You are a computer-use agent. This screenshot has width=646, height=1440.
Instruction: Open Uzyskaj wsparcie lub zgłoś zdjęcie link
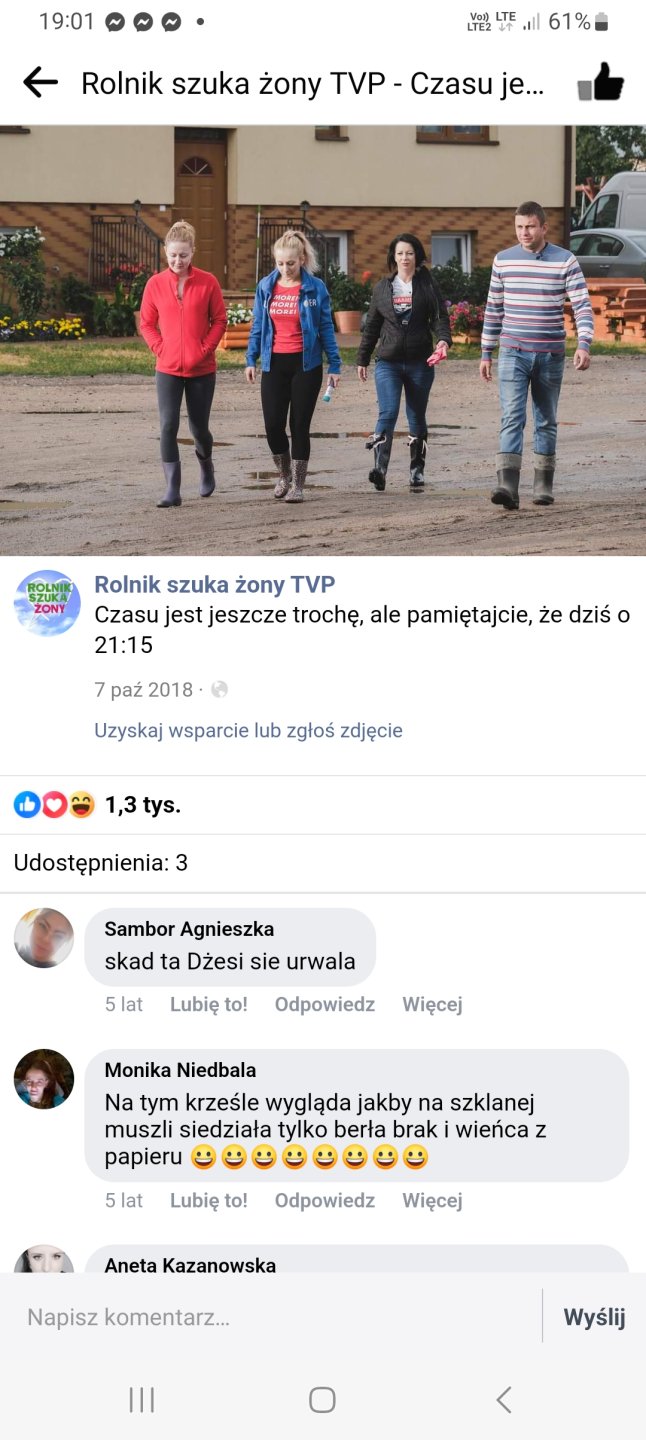point(248,731)
